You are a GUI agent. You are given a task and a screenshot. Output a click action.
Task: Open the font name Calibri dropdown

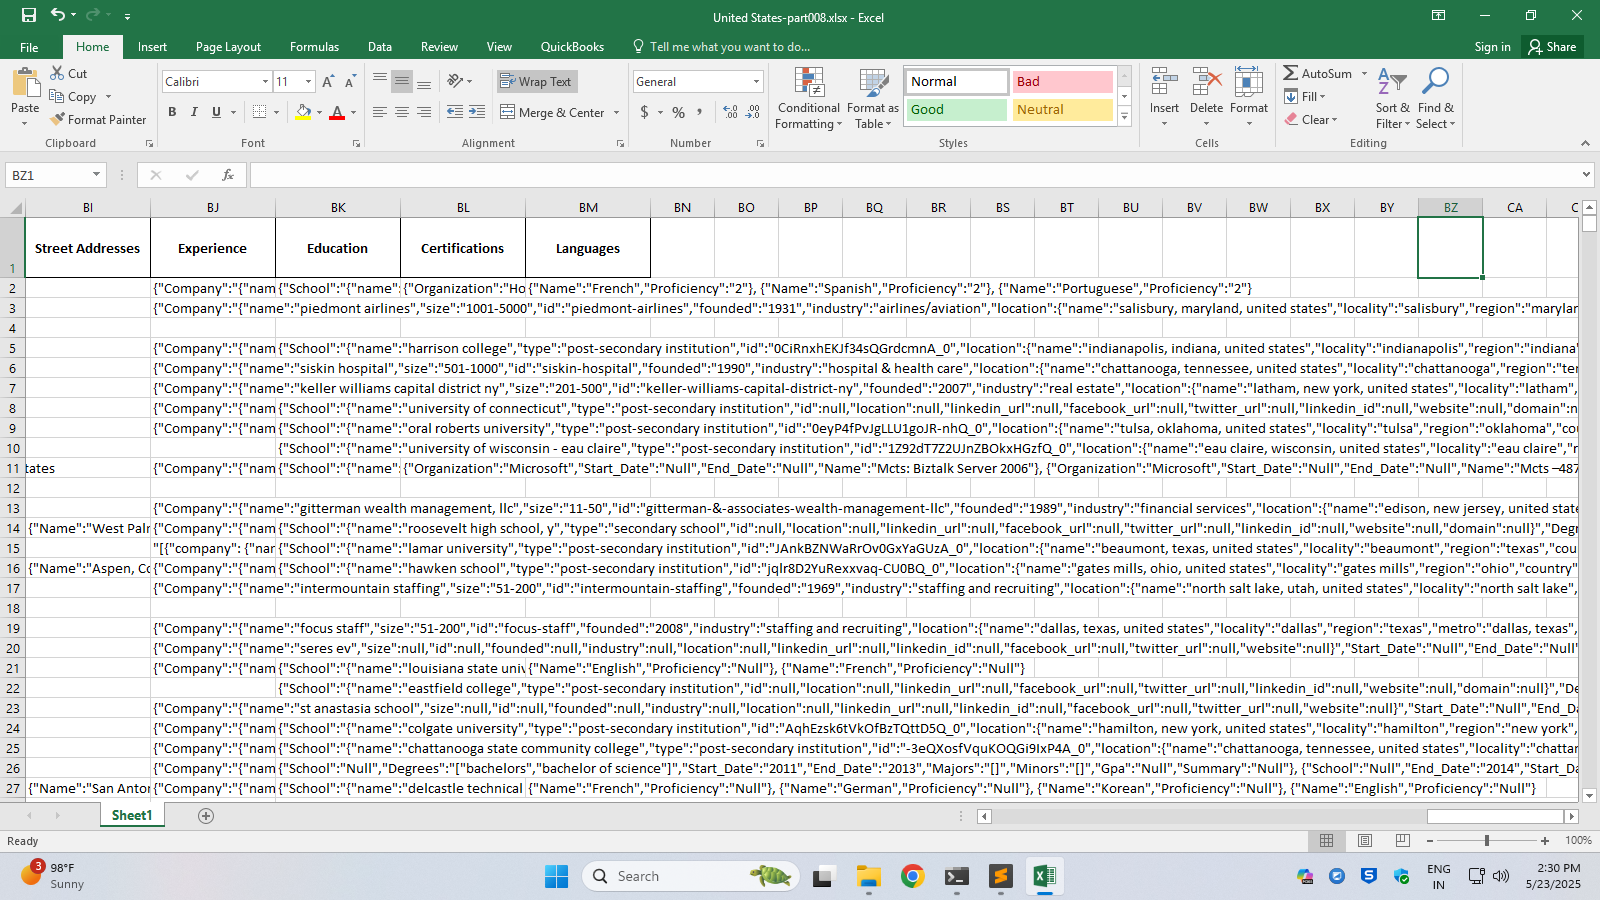tap(265, 82)
